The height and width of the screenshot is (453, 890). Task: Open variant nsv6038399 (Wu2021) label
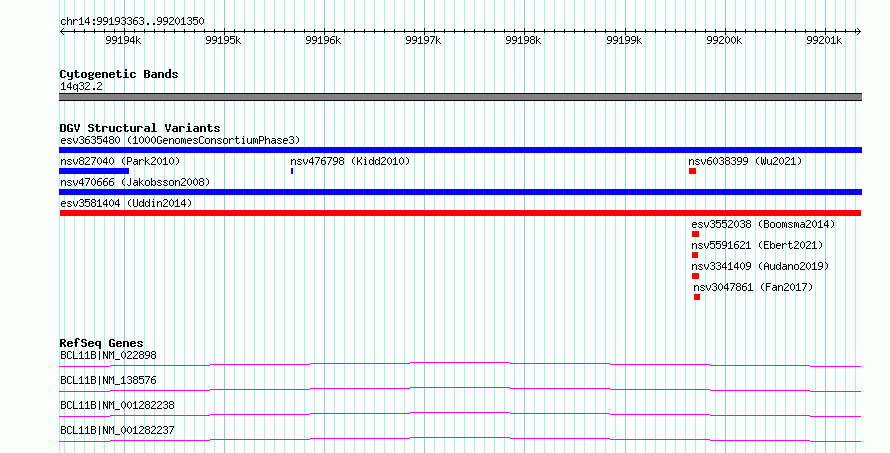[x=745, y=161]
